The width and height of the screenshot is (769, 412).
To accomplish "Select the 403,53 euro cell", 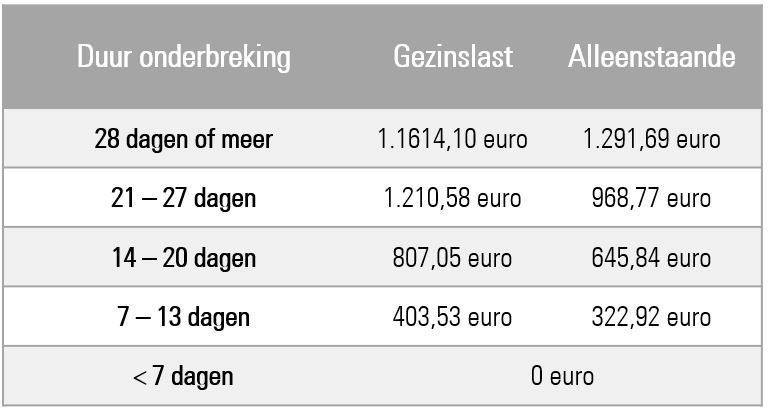I will (x=452, y=318).
